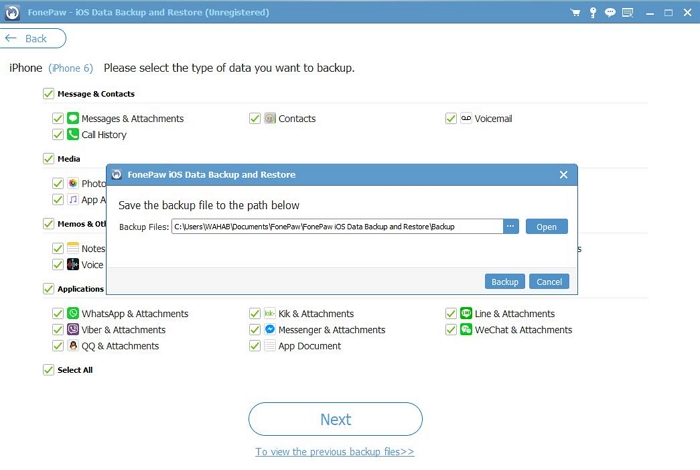Uncheck the Message & Contacts group checkbox
Viewport: 700px width, 470px height.
point(48,94)
